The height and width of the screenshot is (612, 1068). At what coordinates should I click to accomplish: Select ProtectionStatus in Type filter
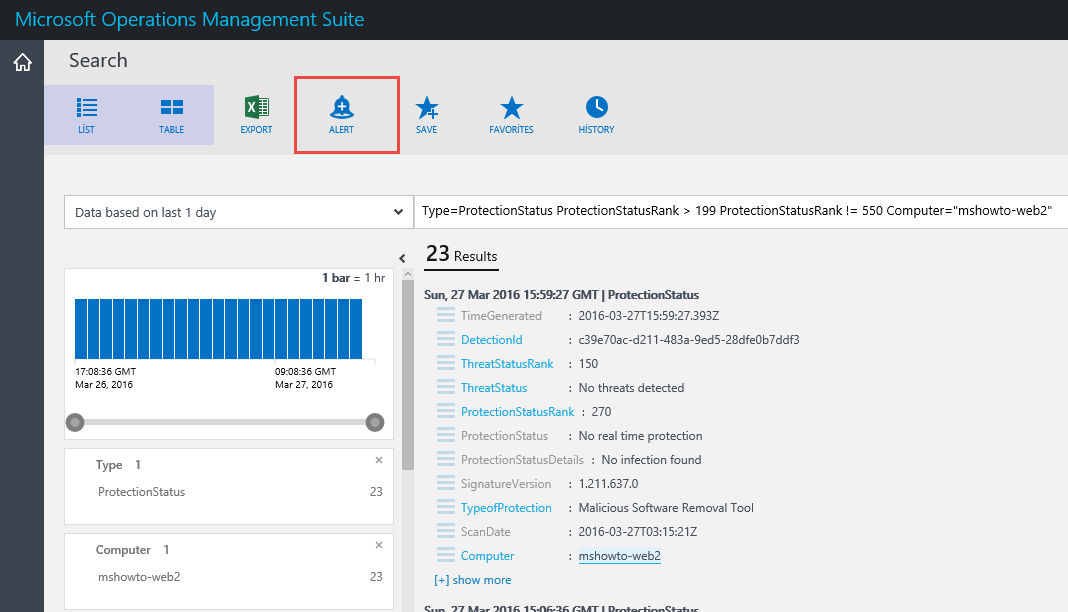(x=142, y=492)
